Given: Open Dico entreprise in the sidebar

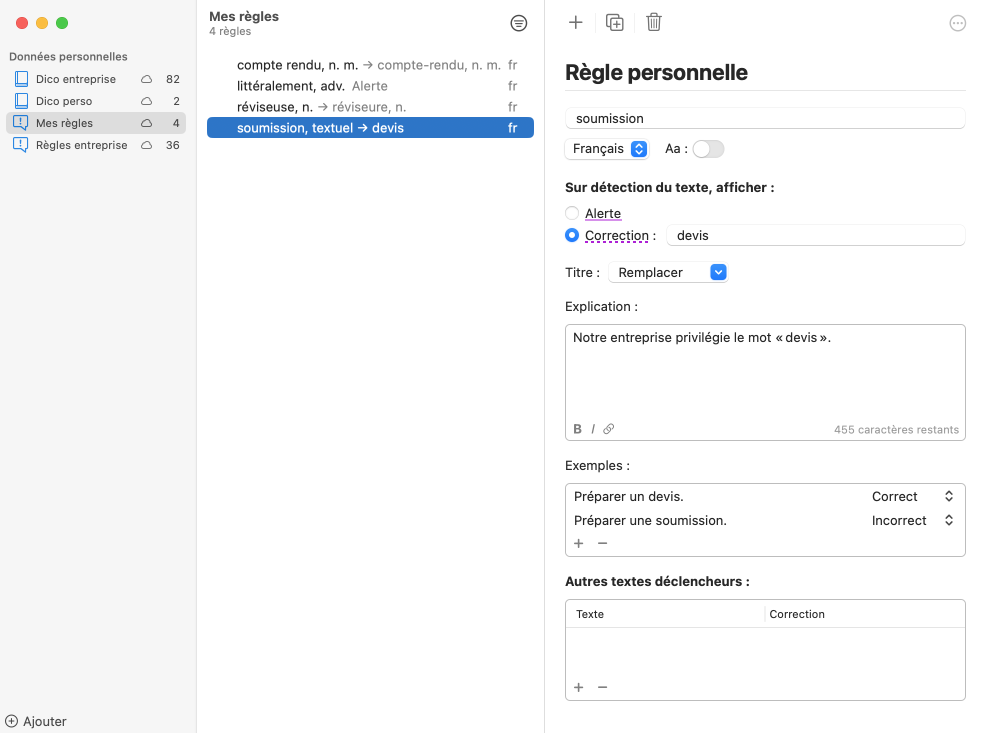Looking at the screenshot, I should 76,79.
